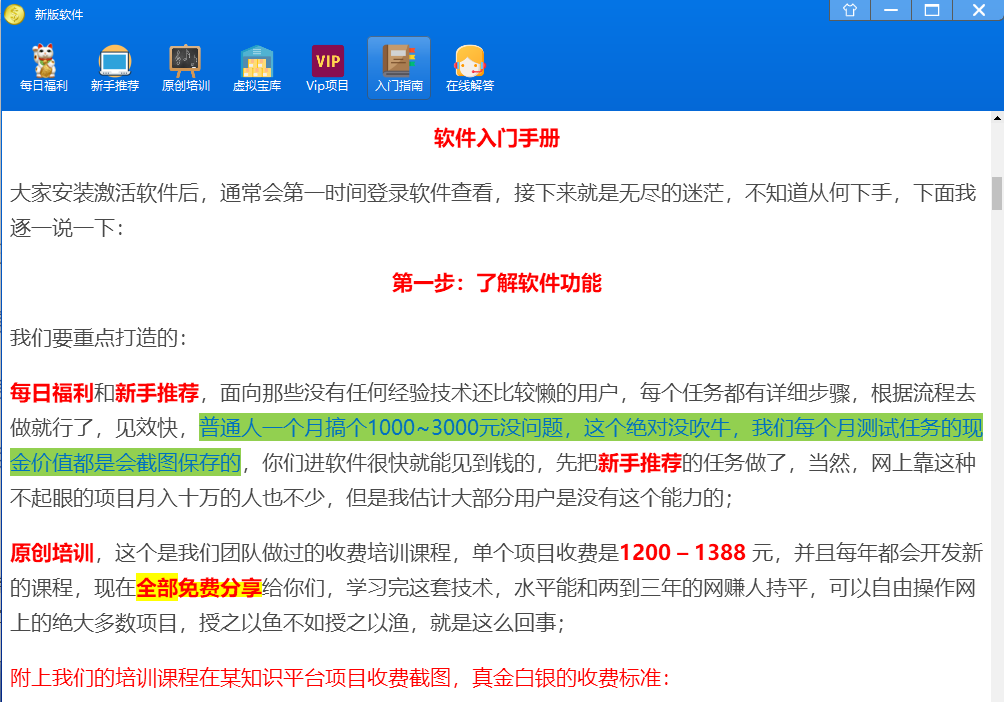Click the 第一步：了解软件功能 heading
1004x702 pixels.
(496, 283)
